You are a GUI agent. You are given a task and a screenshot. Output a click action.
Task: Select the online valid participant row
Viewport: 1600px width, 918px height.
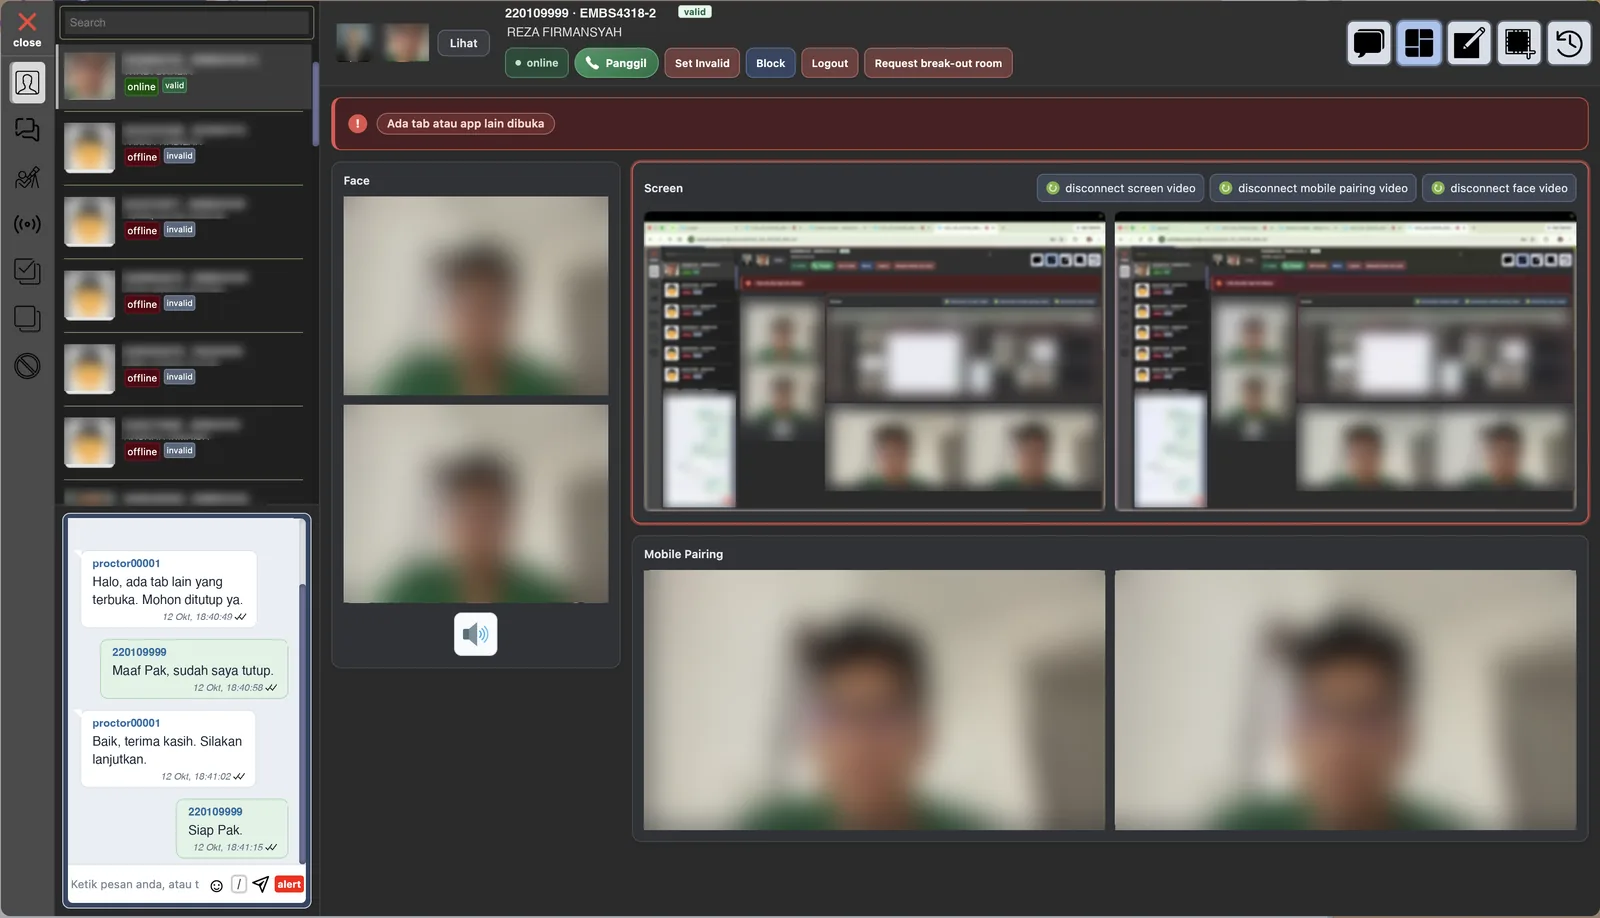pyautogui.click(x=185, y=77)
